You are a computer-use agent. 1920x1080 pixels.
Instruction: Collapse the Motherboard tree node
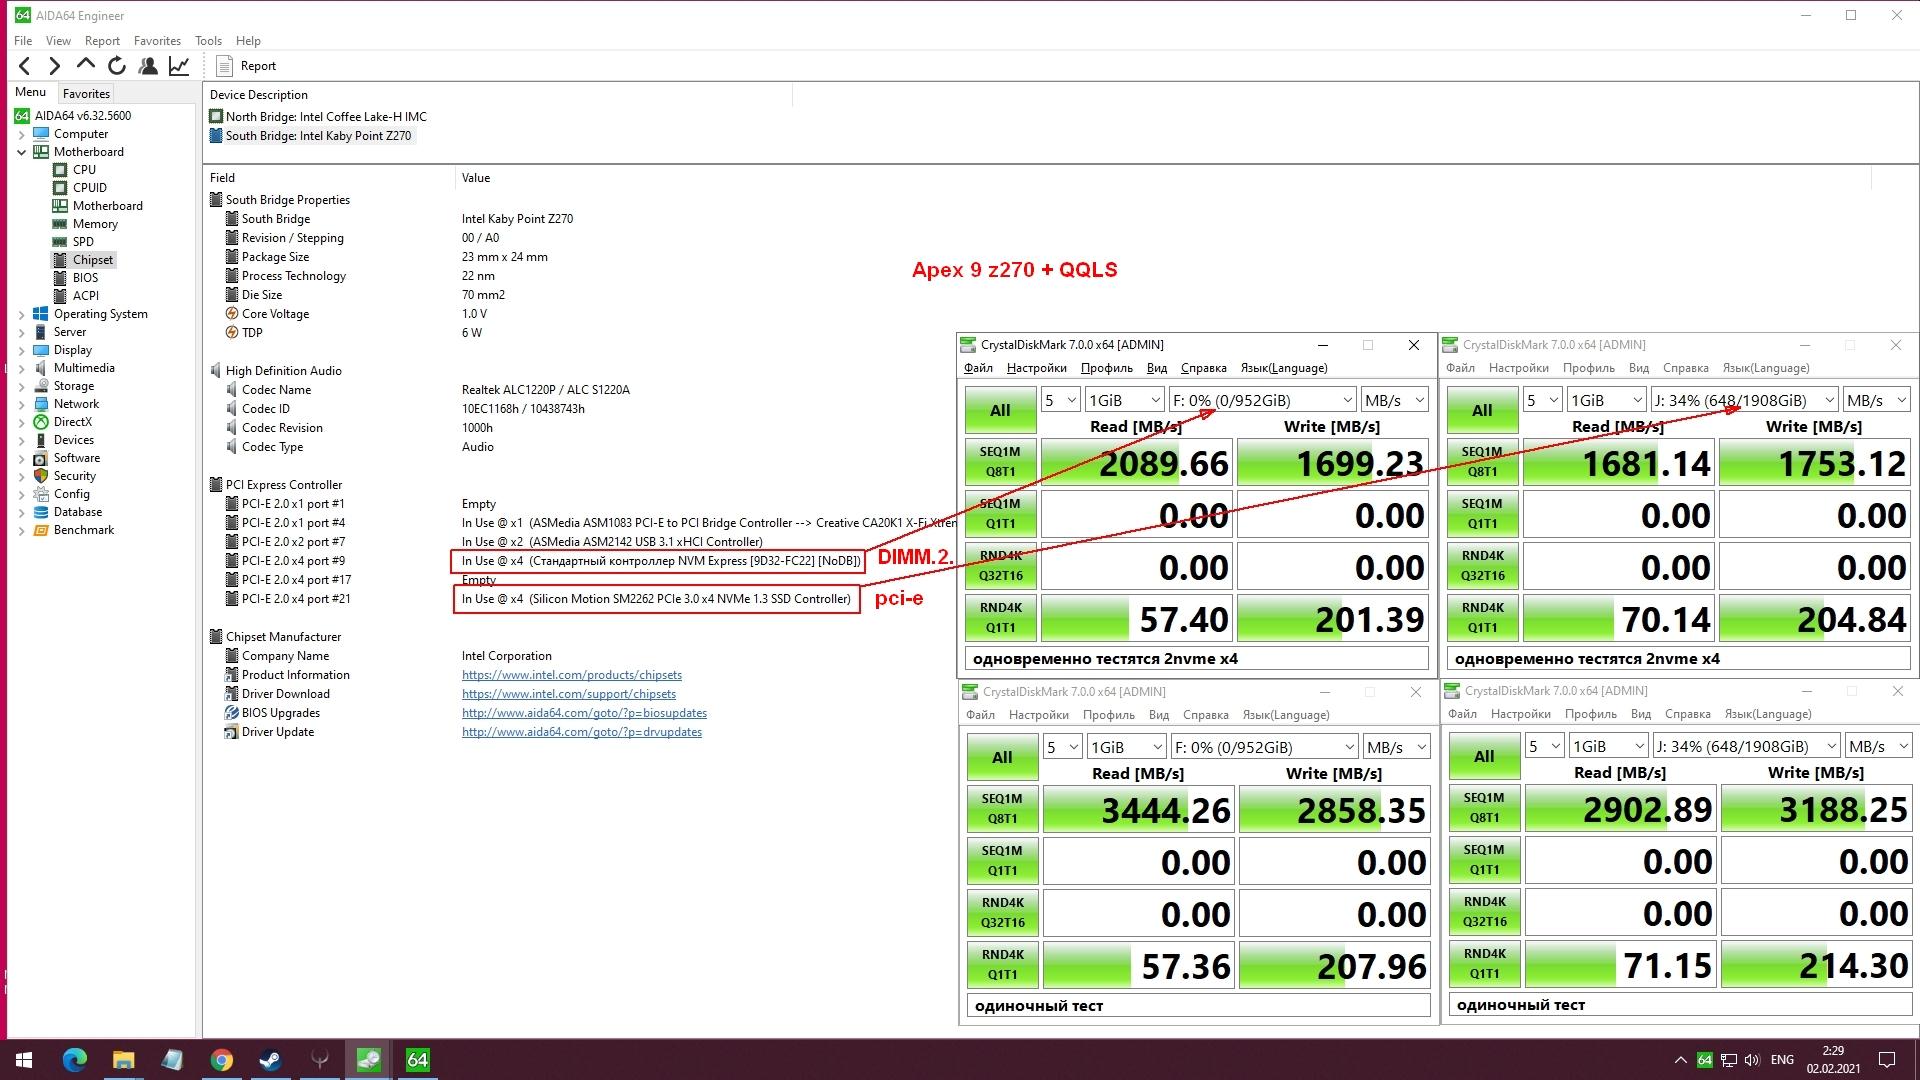click(x=22, y=152)
